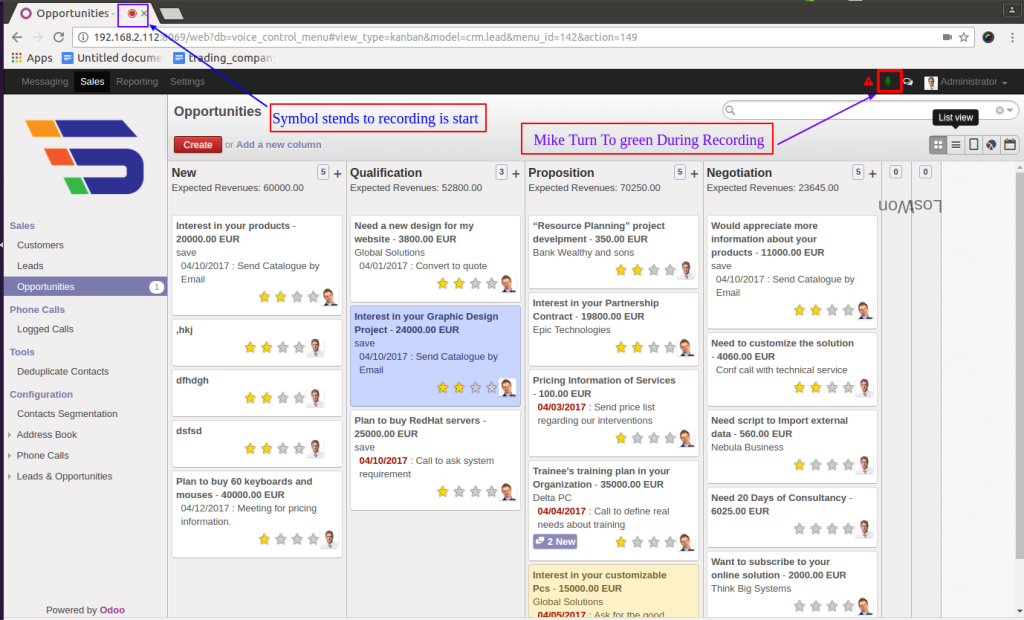The height and width of the screenshot is (620, 1024).
Task: Open the chat conversations icon
Action: (x=908, y=82)
